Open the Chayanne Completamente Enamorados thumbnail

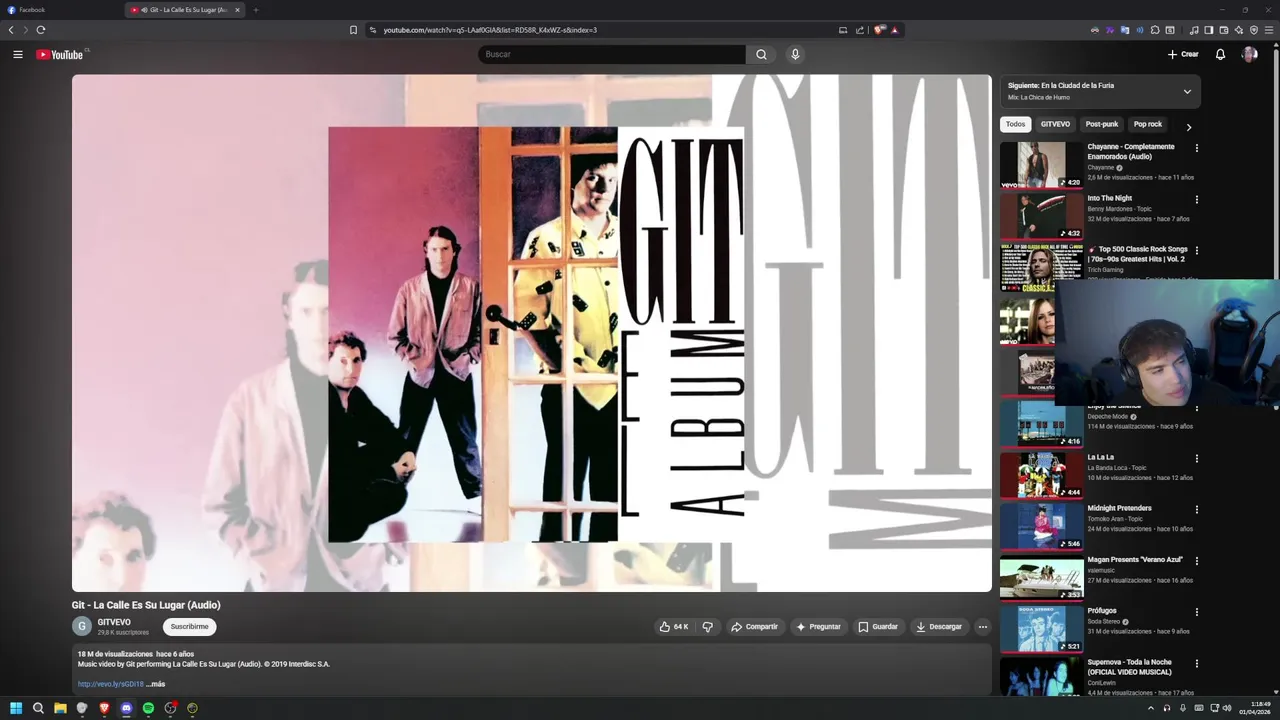[1041, 165]
